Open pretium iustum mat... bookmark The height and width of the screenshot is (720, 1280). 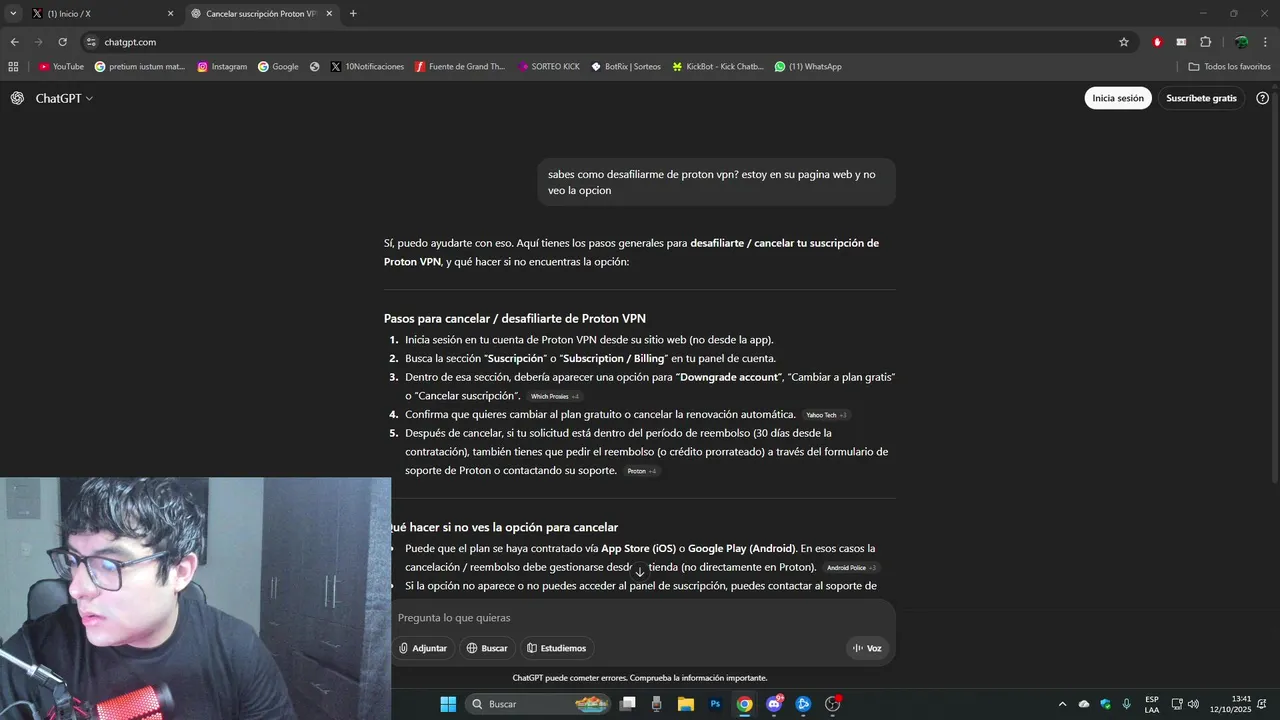click(140, 67)
